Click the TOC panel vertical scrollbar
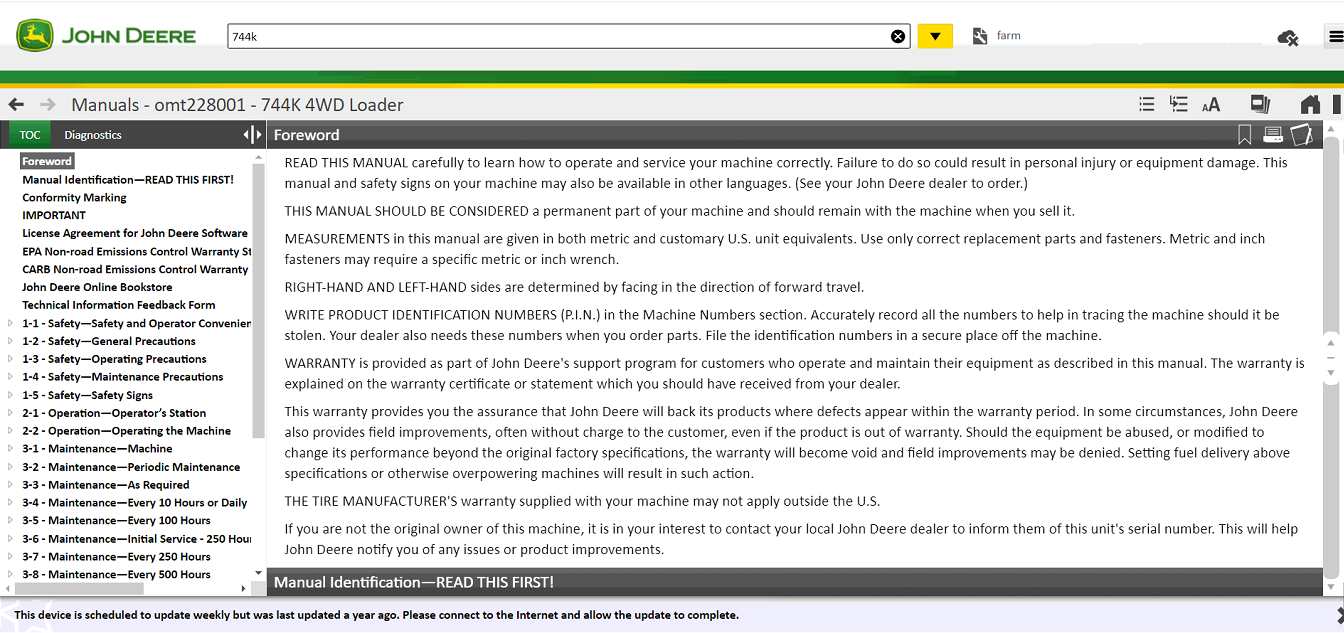1344x633 pixels. point(259,300)
